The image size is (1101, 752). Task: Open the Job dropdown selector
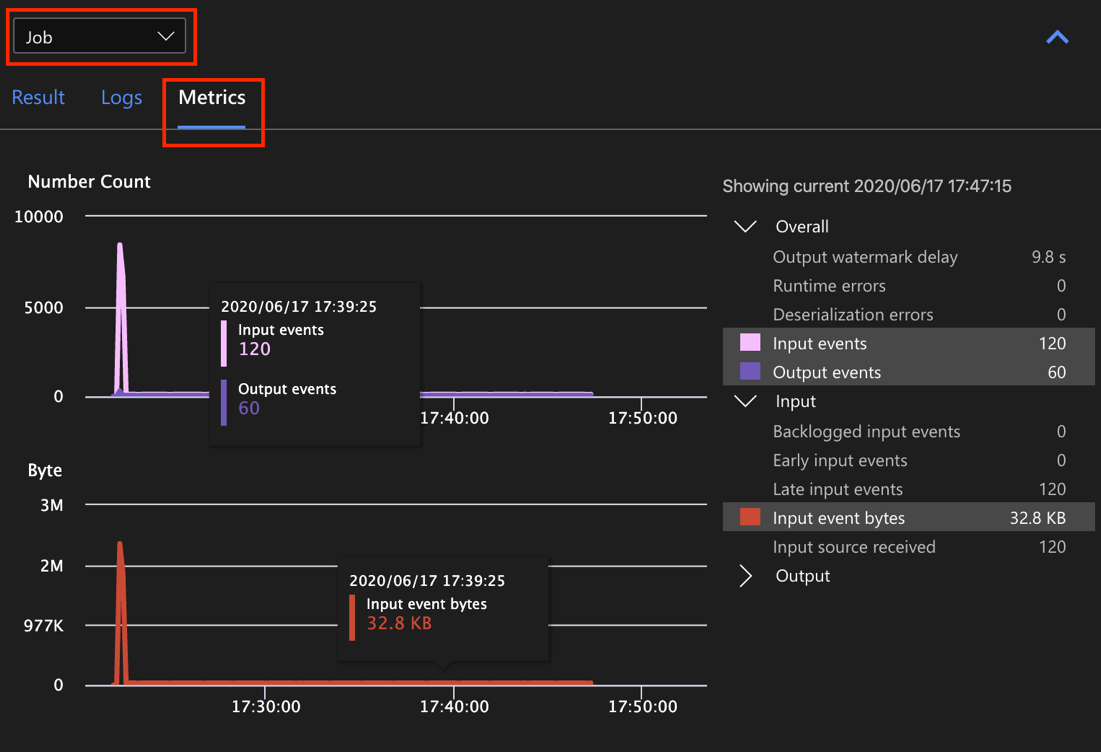(100, 35)
